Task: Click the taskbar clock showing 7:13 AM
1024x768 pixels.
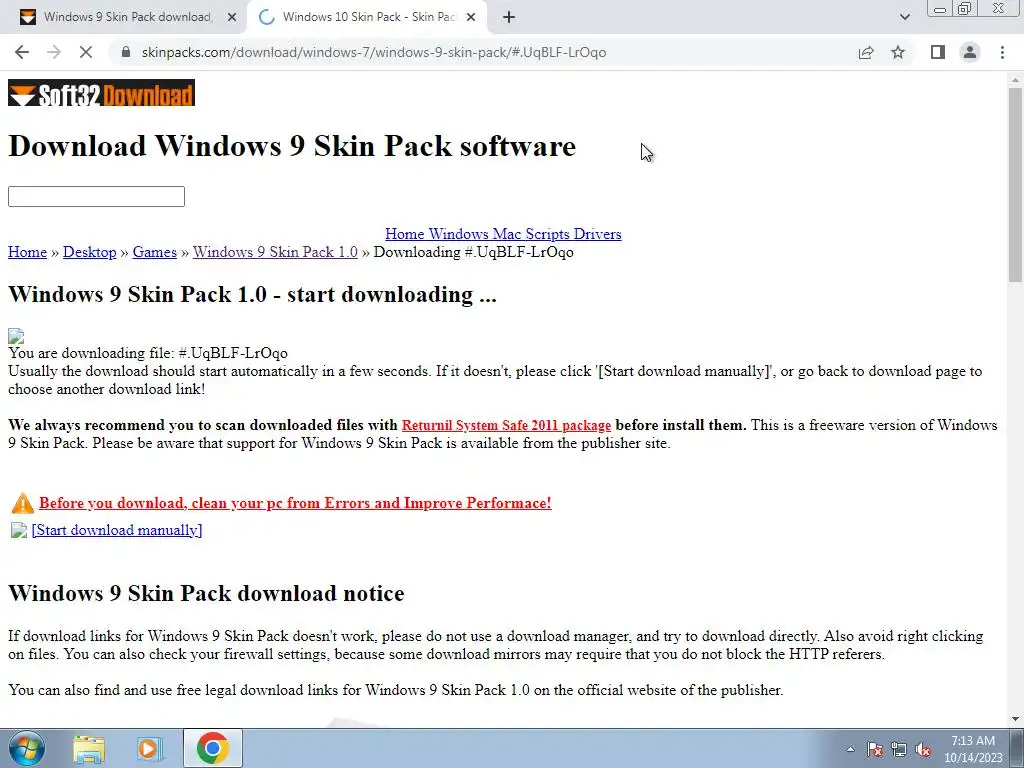Action: click(973, 749)
